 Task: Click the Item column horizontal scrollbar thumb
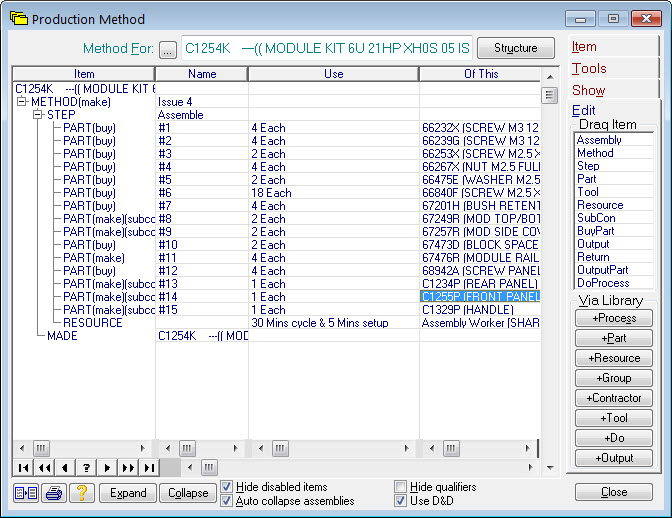[41, 449]
